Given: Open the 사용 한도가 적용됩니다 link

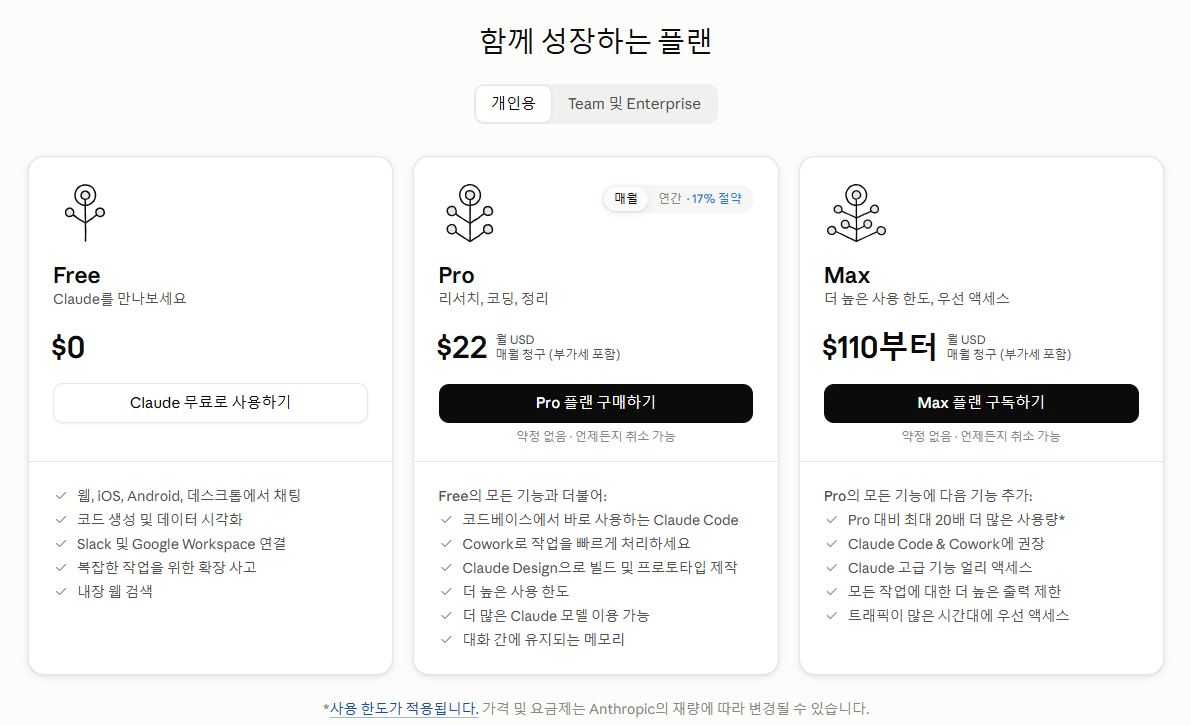Looking at the screenshot, I should [x=404, y=708].
